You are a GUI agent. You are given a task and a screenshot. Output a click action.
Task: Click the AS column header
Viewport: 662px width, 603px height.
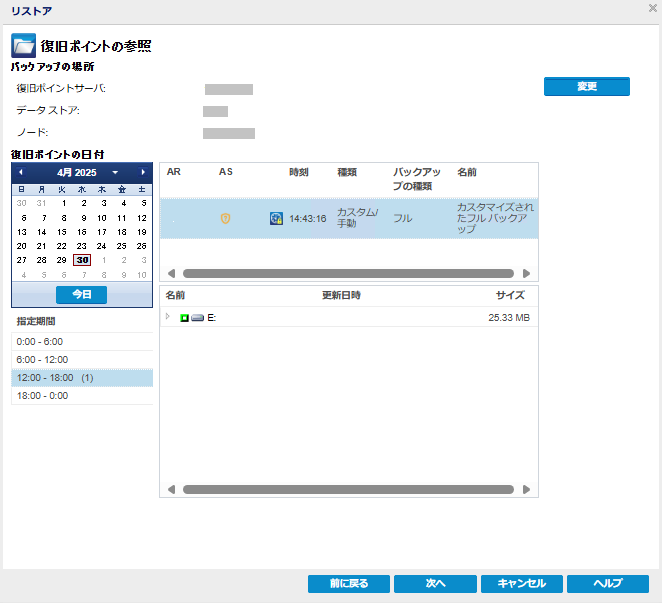(225, 172)
